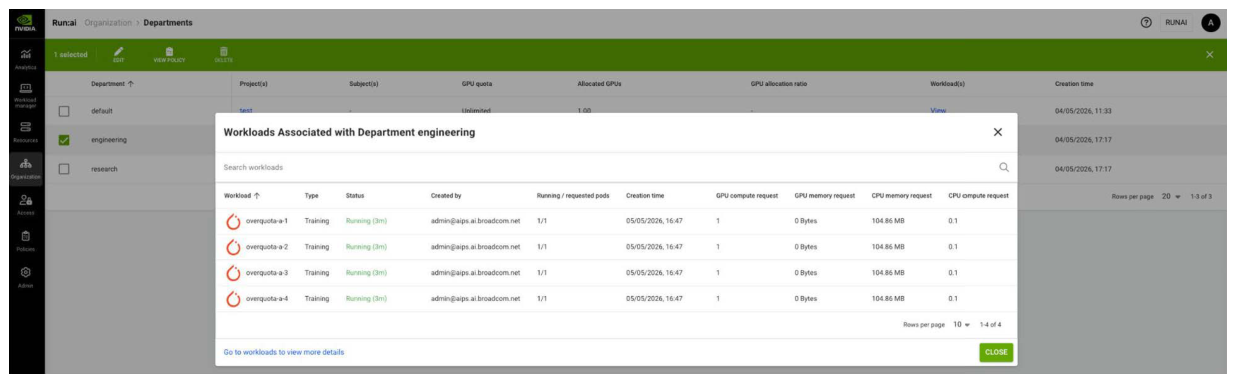This screenshot has width=1236, height=383.
Task: Clear selection with the green bar X
Action: (1209, 54)
